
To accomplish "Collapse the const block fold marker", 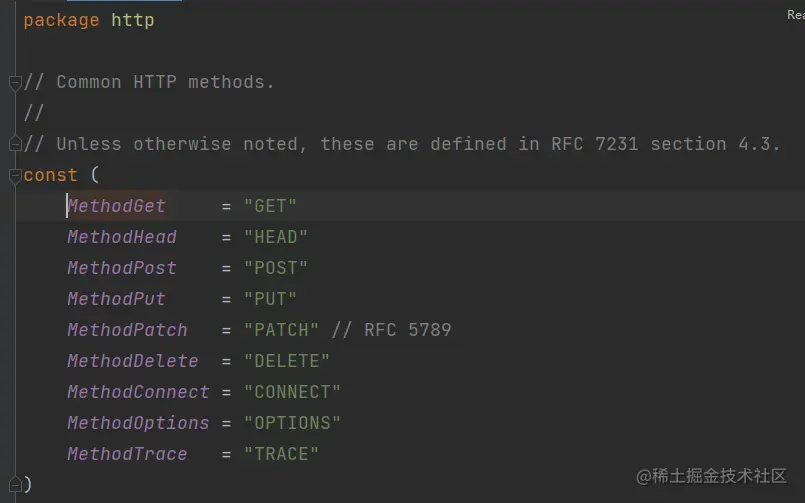I will (x=15, y=175).
